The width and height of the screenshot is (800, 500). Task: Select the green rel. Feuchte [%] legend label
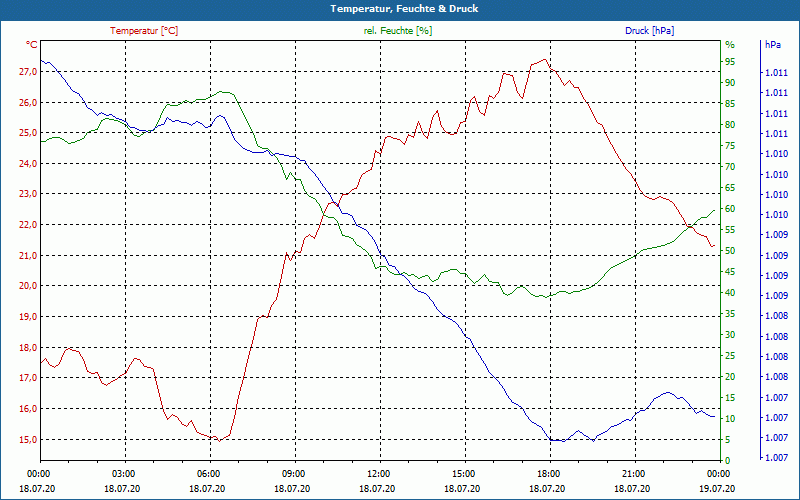pos(398,31)
